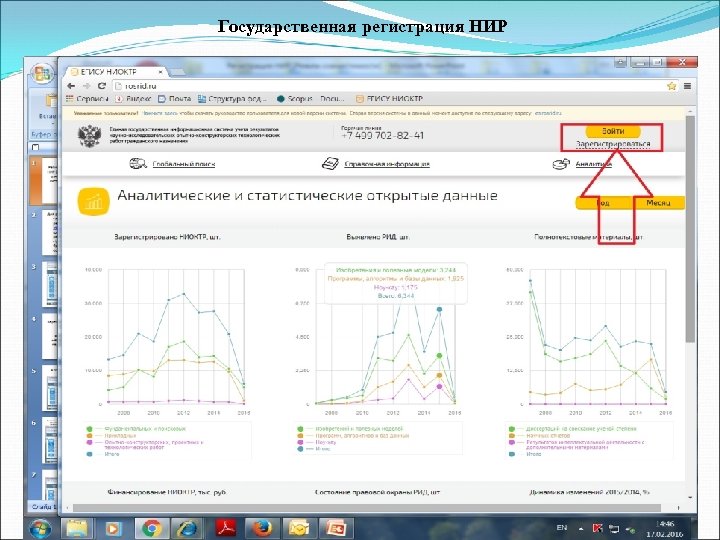Open the Яндекс bookmark
This screenshot has width=720, height=540.
[x=133, y=99]
